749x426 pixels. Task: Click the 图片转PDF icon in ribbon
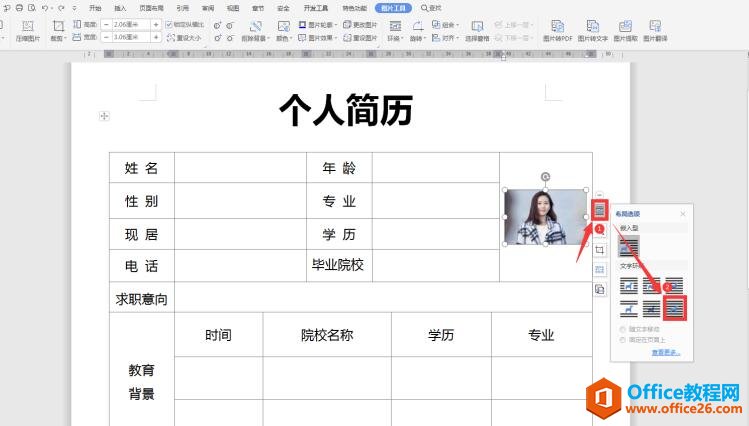[557, 29]
